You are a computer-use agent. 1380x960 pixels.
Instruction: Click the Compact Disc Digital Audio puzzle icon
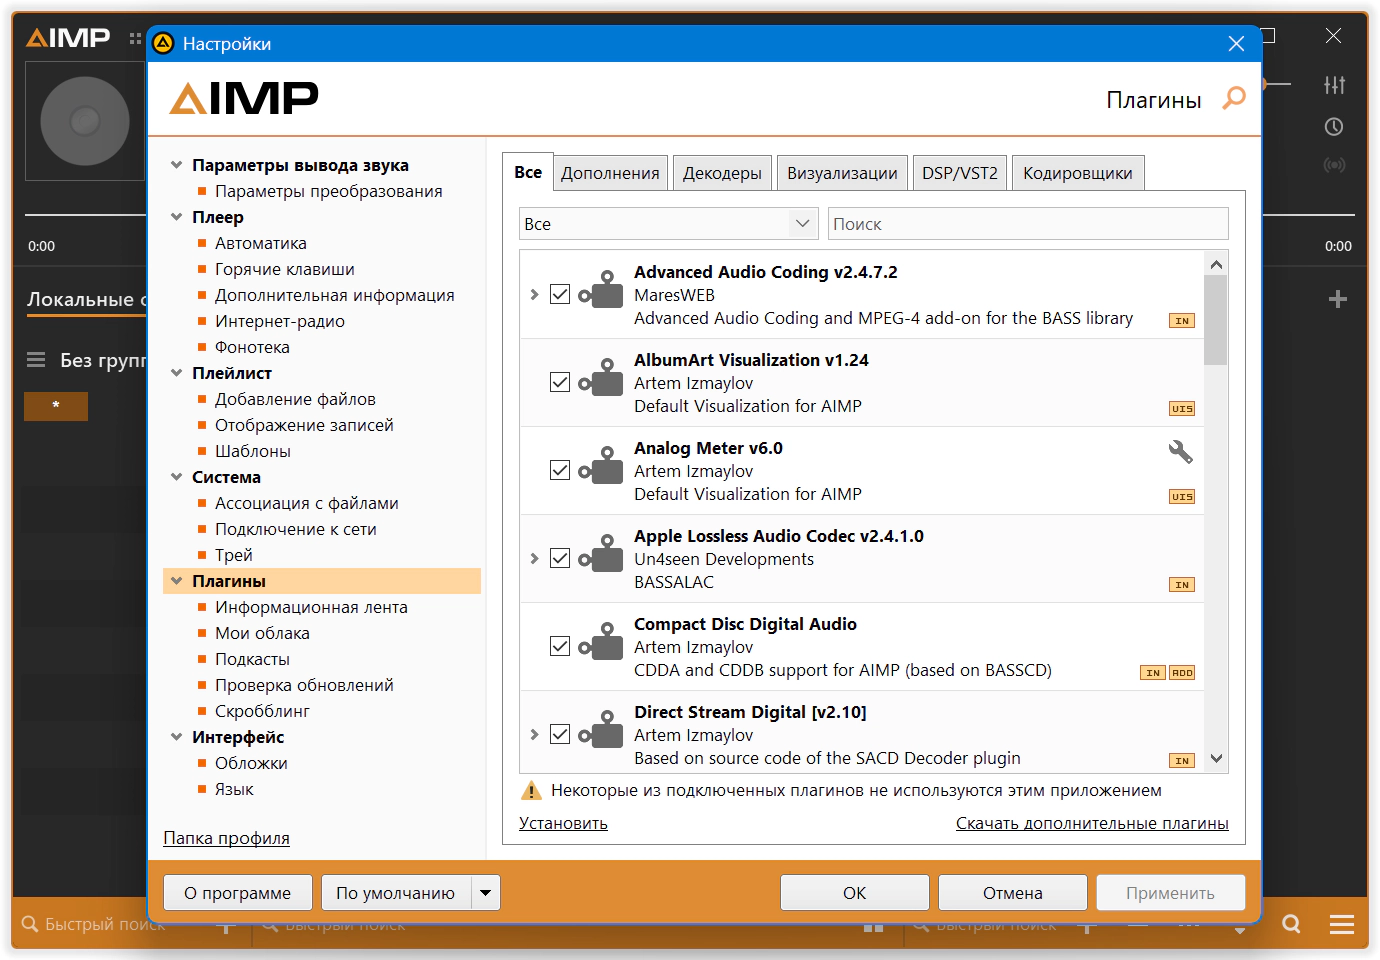601,642
